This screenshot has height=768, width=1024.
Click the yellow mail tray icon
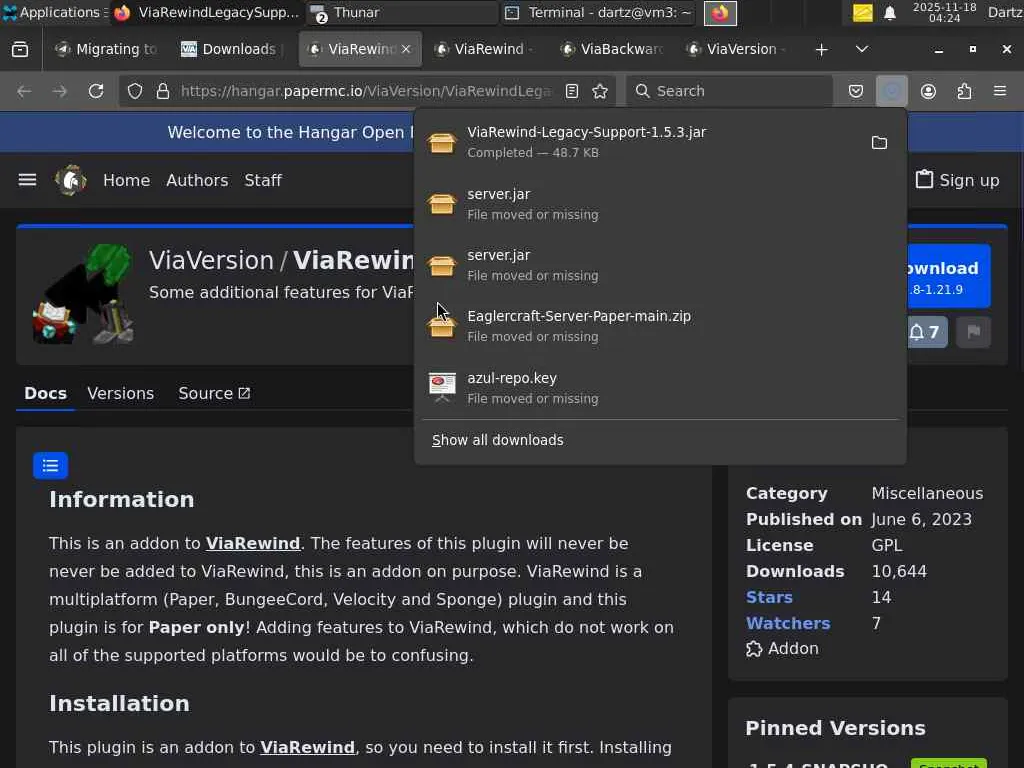point(862,13)
